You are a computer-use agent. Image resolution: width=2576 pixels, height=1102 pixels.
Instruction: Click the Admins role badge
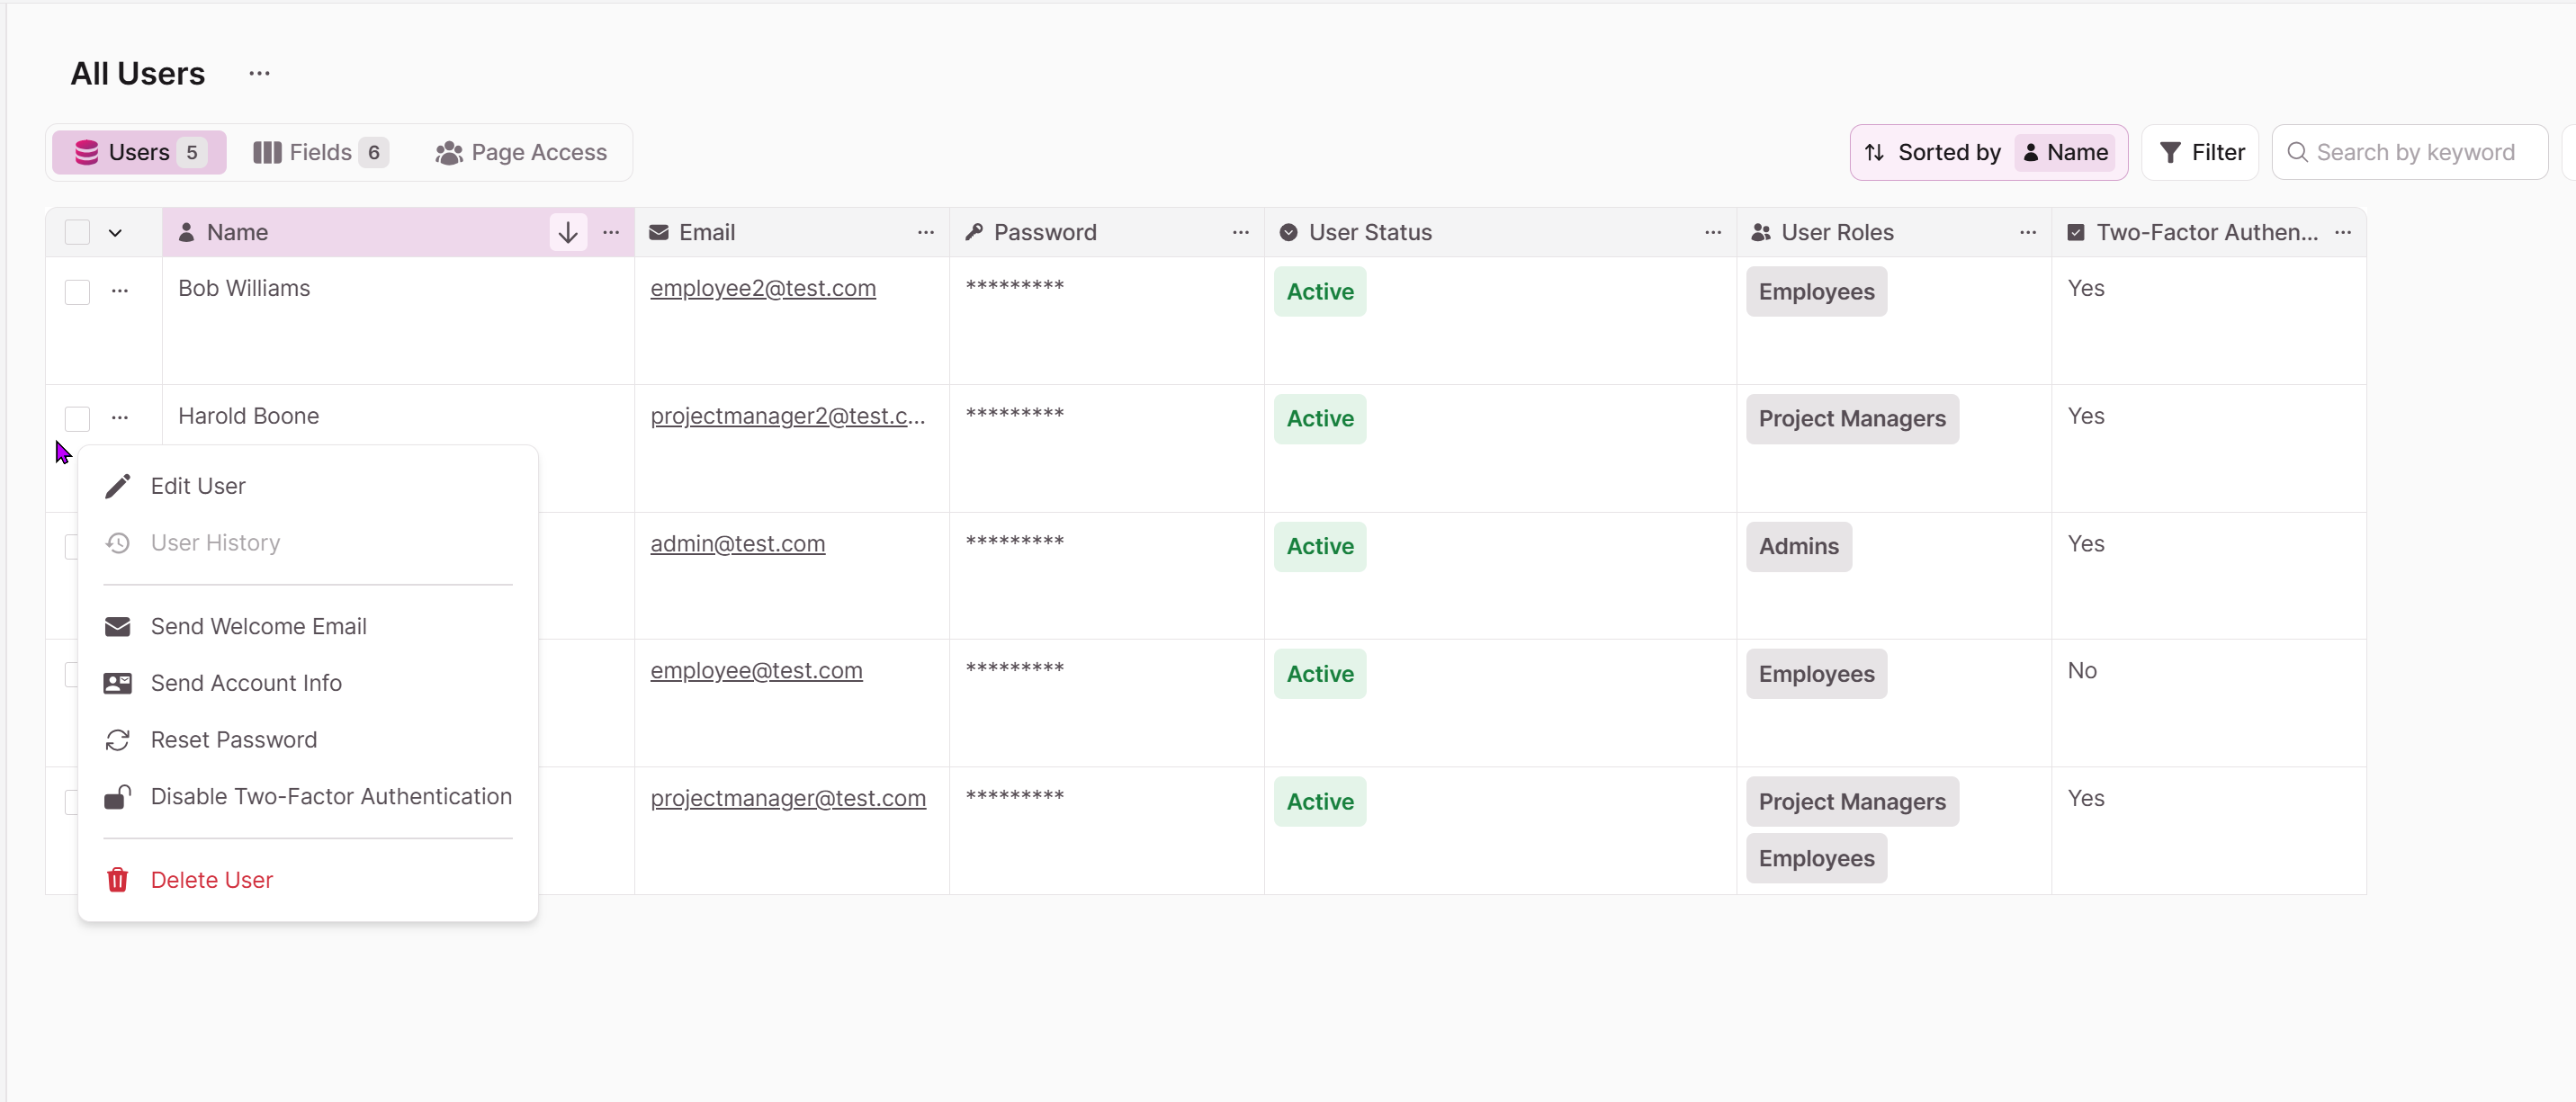pyautogui.click(x=1798, y=546)
